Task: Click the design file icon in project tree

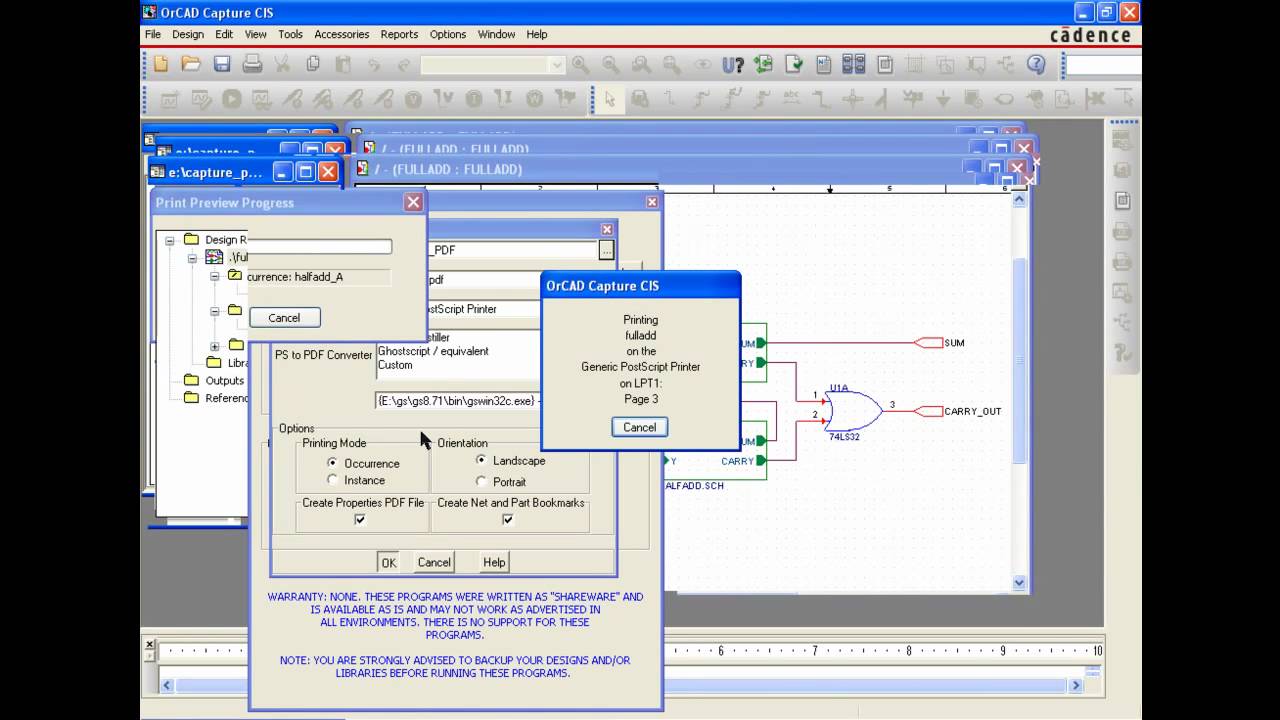Action: tap(214, 257)
